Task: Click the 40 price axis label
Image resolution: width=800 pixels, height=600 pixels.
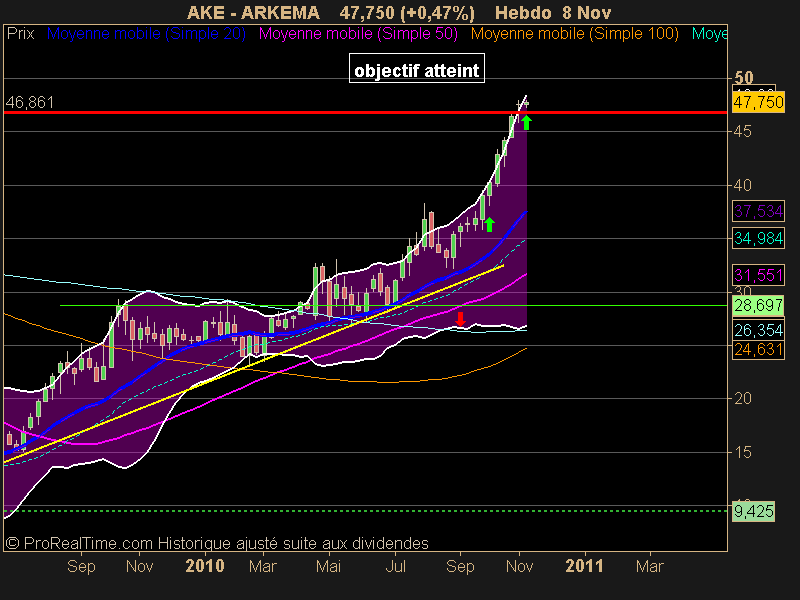Action: pos(742,185)
